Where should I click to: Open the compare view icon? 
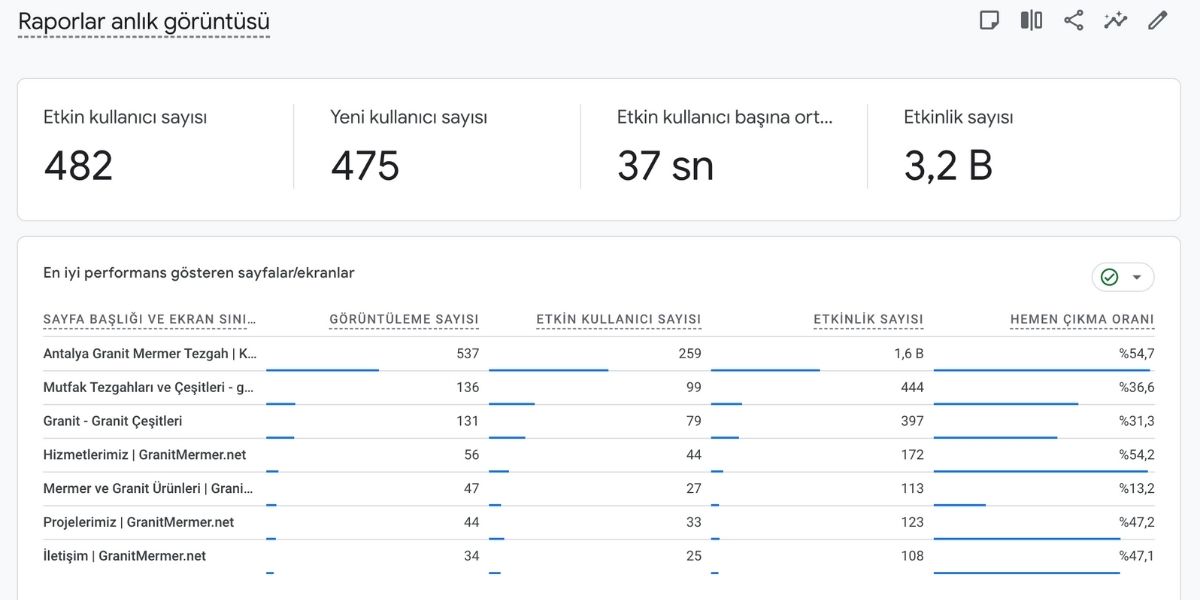coord(1031,21)
